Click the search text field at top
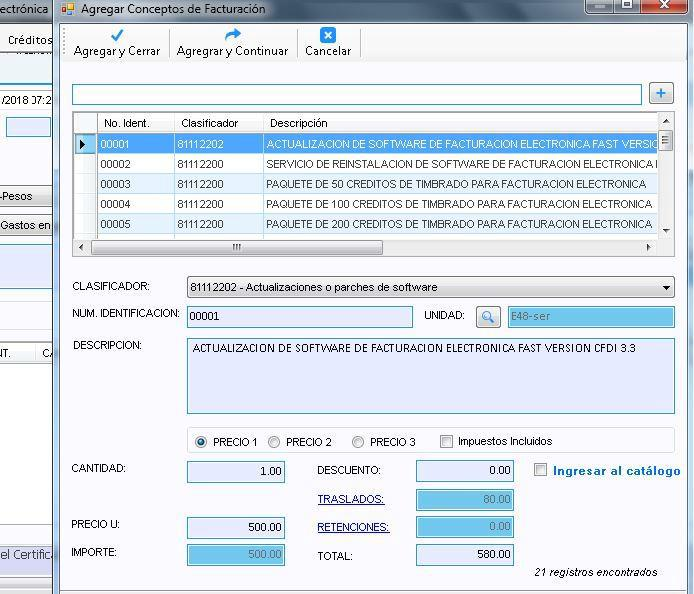694x594 pixels. point(357,94)
